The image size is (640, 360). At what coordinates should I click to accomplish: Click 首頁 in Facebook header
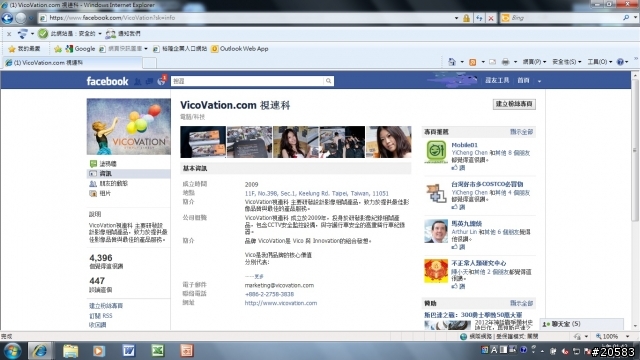point(523,80)
